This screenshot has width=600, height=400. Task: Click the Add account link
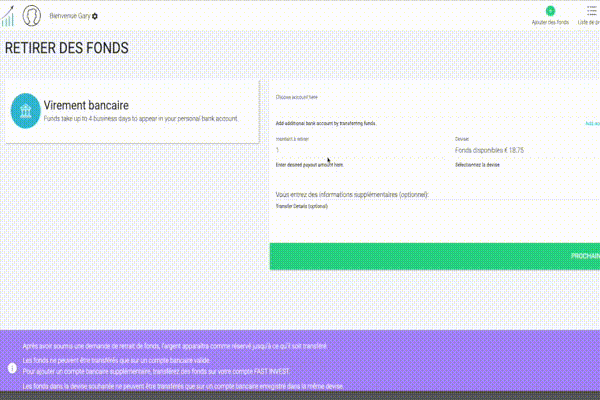[x=591, y=123]
